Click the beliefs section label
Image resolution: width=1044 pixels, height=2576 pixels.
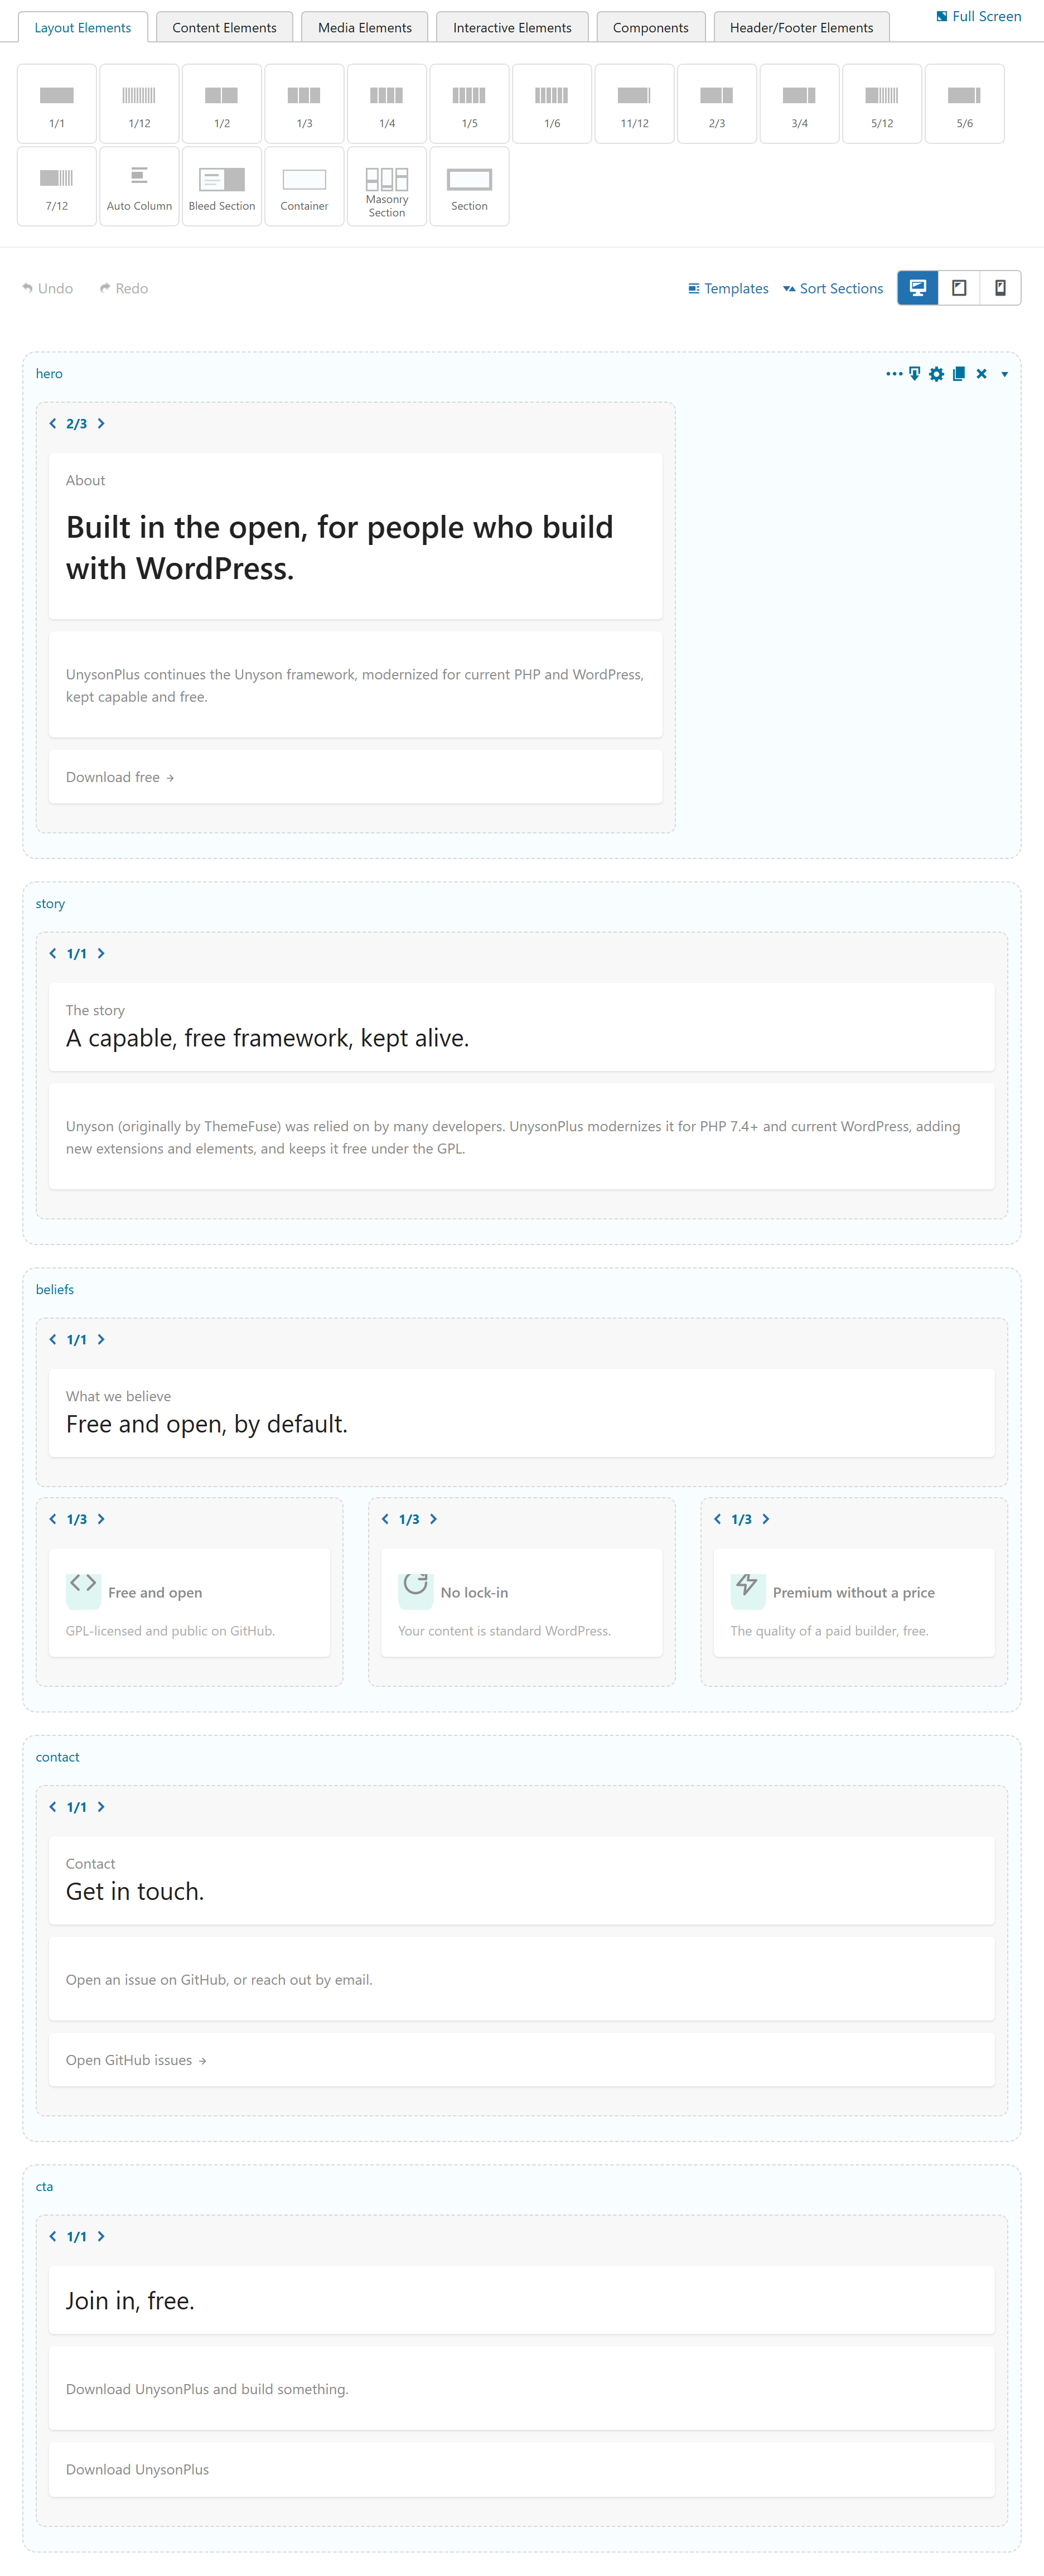pos(55,1289)
